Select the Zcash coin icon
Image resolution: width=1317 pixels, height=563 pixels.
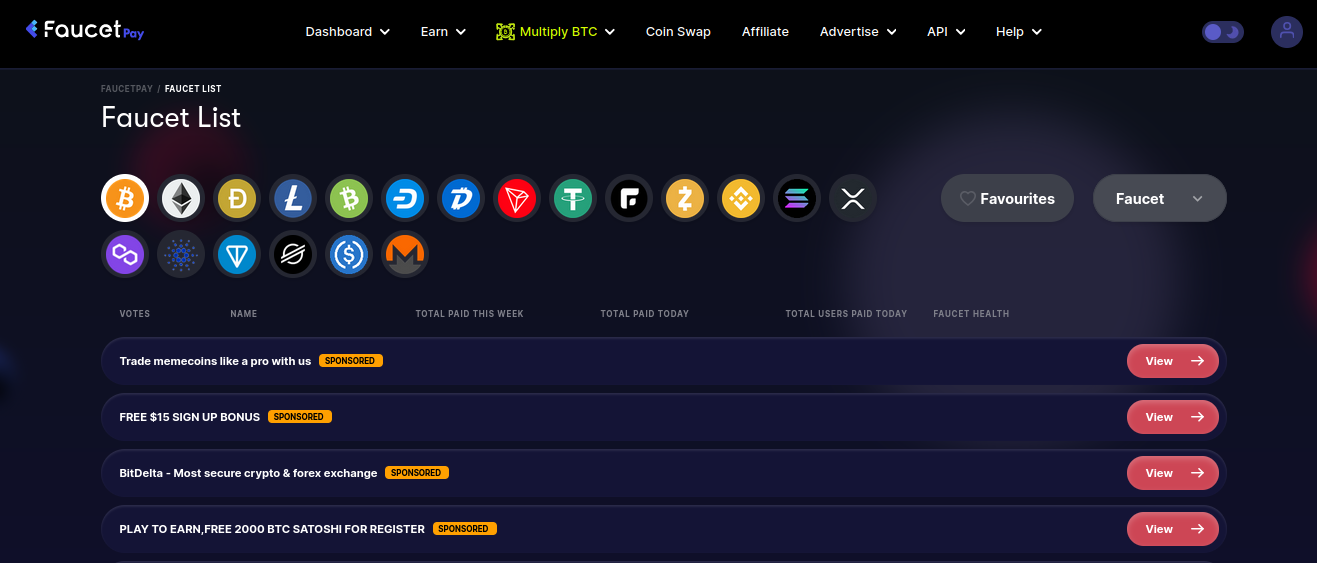pos(685,198)
